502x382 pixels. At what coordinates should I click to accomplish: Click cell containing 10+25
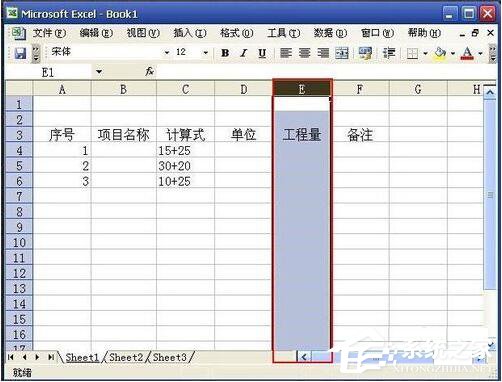pos(185,181)
